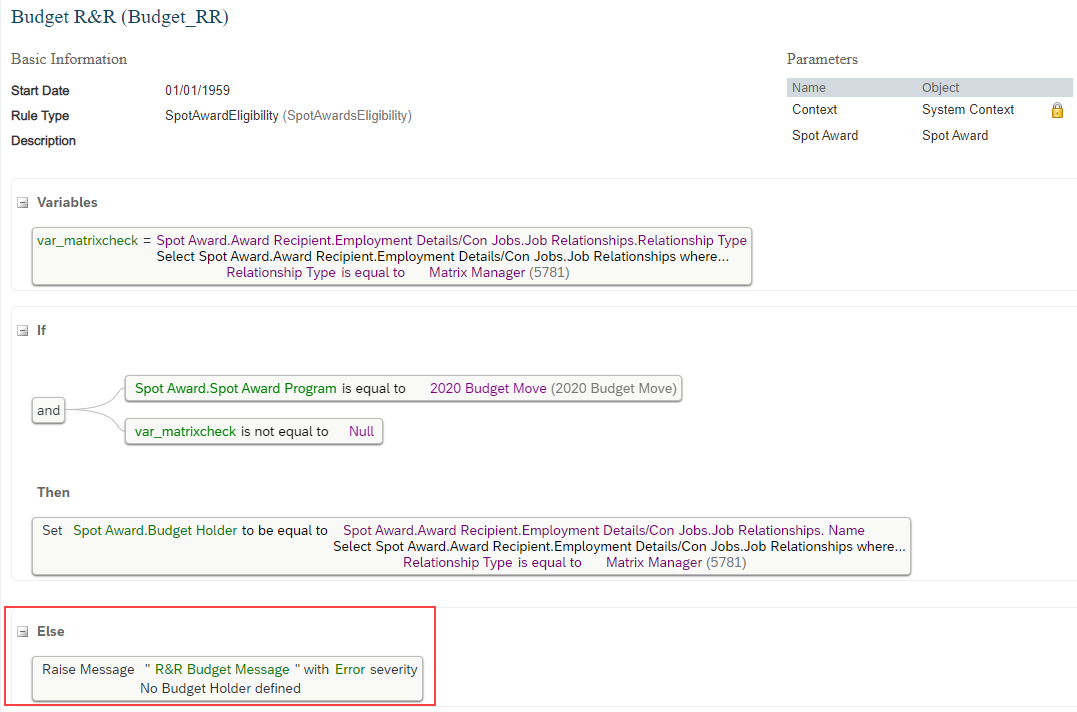
Task: Click the Null value in condition
Action: pos(361,431)
